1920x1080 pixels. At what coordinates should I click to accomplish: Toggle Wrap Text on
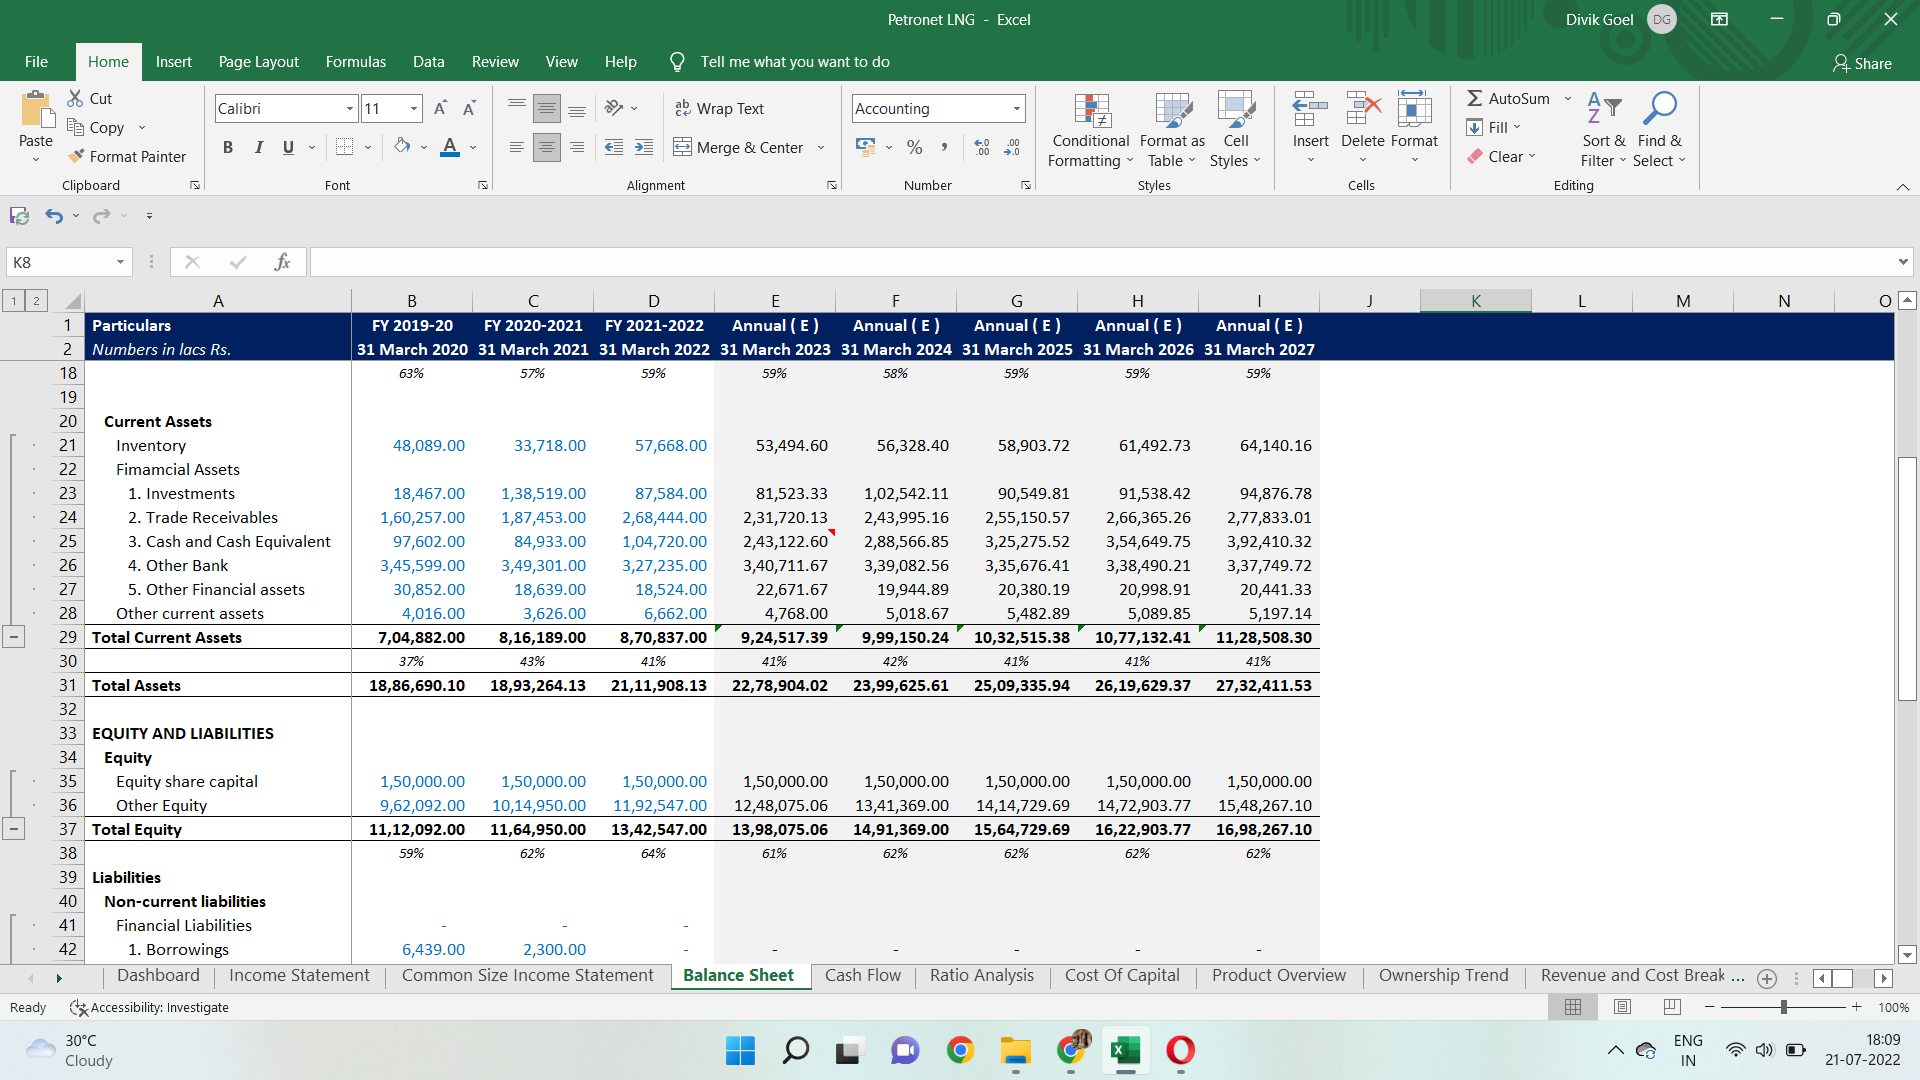(x=719, y=108)
